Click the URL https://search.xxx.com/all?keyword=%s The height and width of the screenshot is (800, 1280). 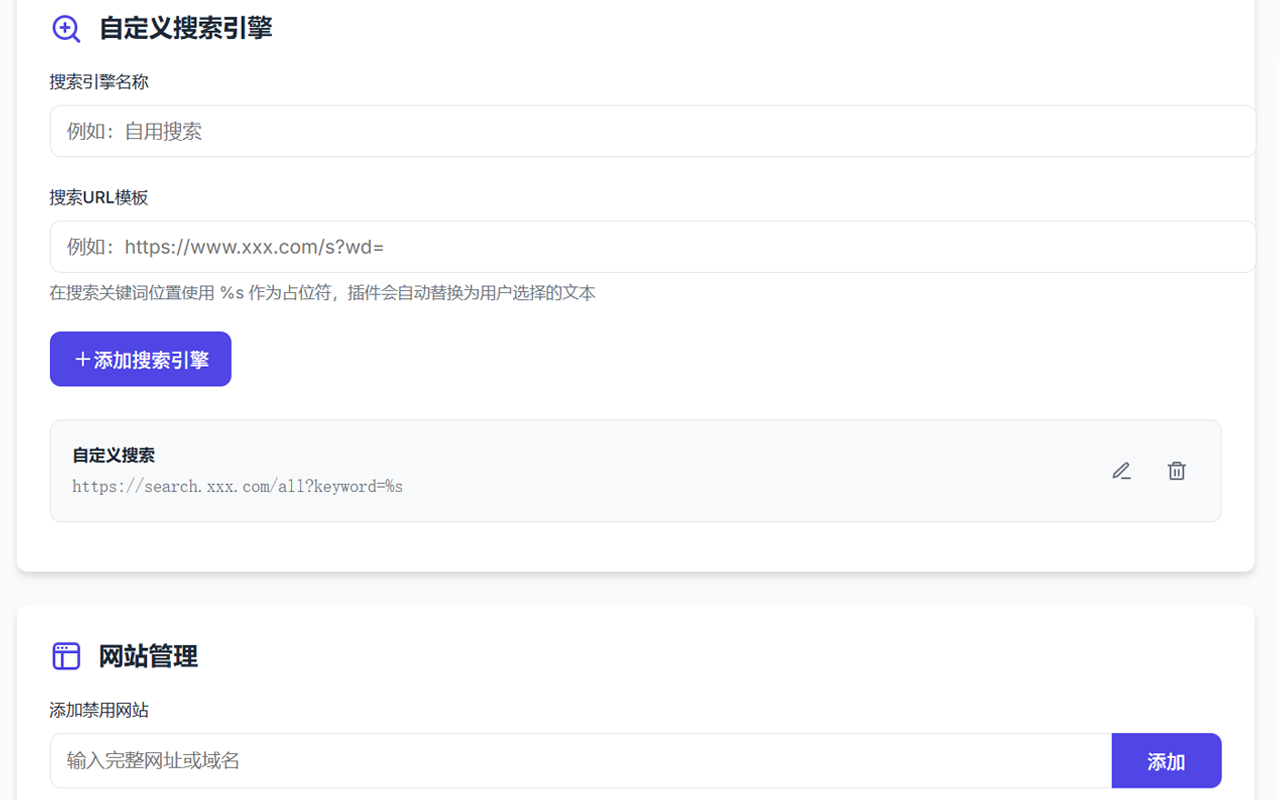[238, 487]
